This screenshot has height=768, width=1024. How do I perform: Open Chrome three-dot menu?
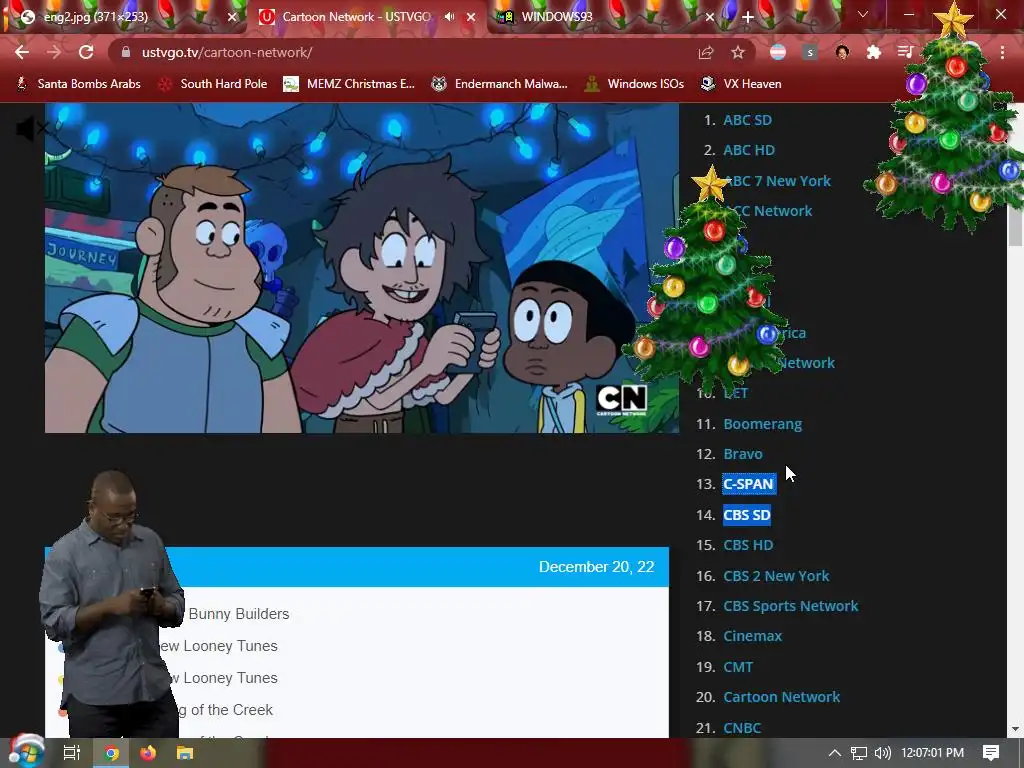pyautogui.click(x=1002, y=52)
